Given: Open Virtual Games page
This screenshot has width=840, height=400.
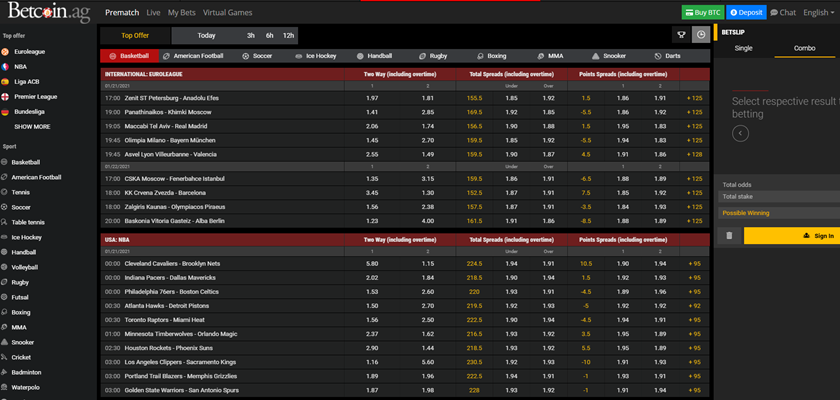Looking at the screenshot, I should (x=228, y=12).
